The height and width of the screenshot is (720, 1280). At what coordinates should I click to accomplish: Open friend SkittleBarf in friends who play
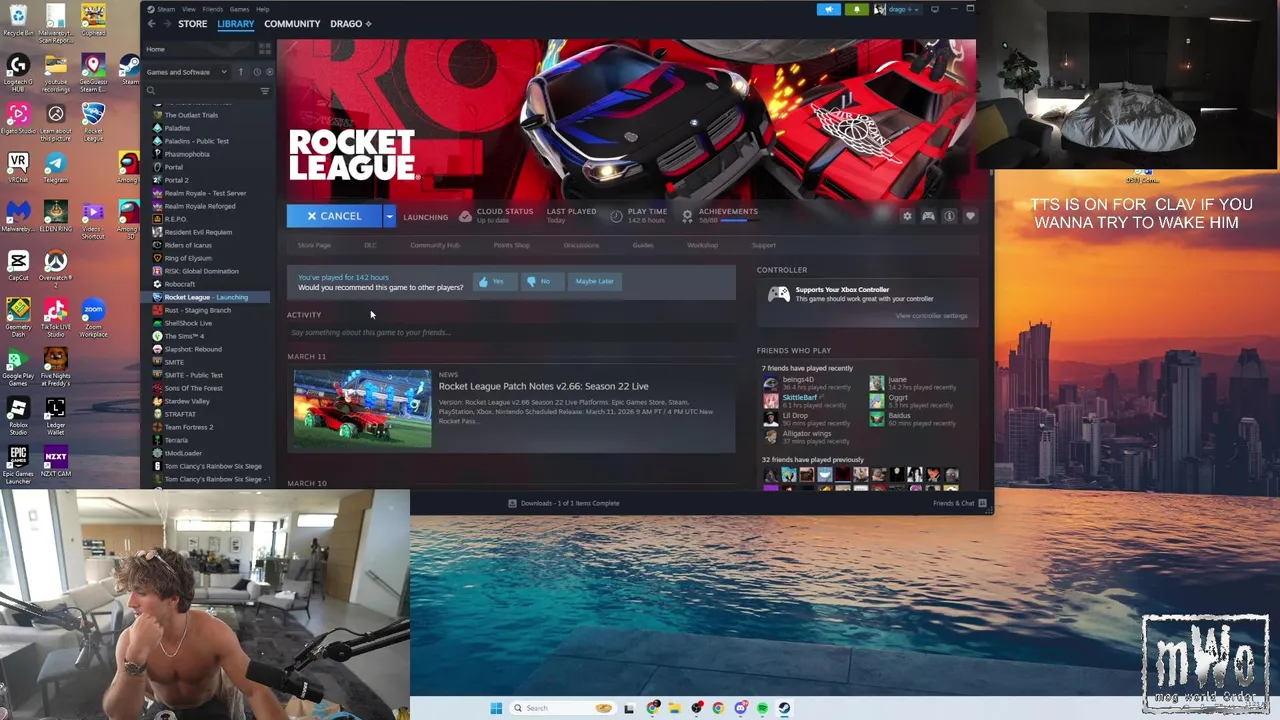click(799, 397)
